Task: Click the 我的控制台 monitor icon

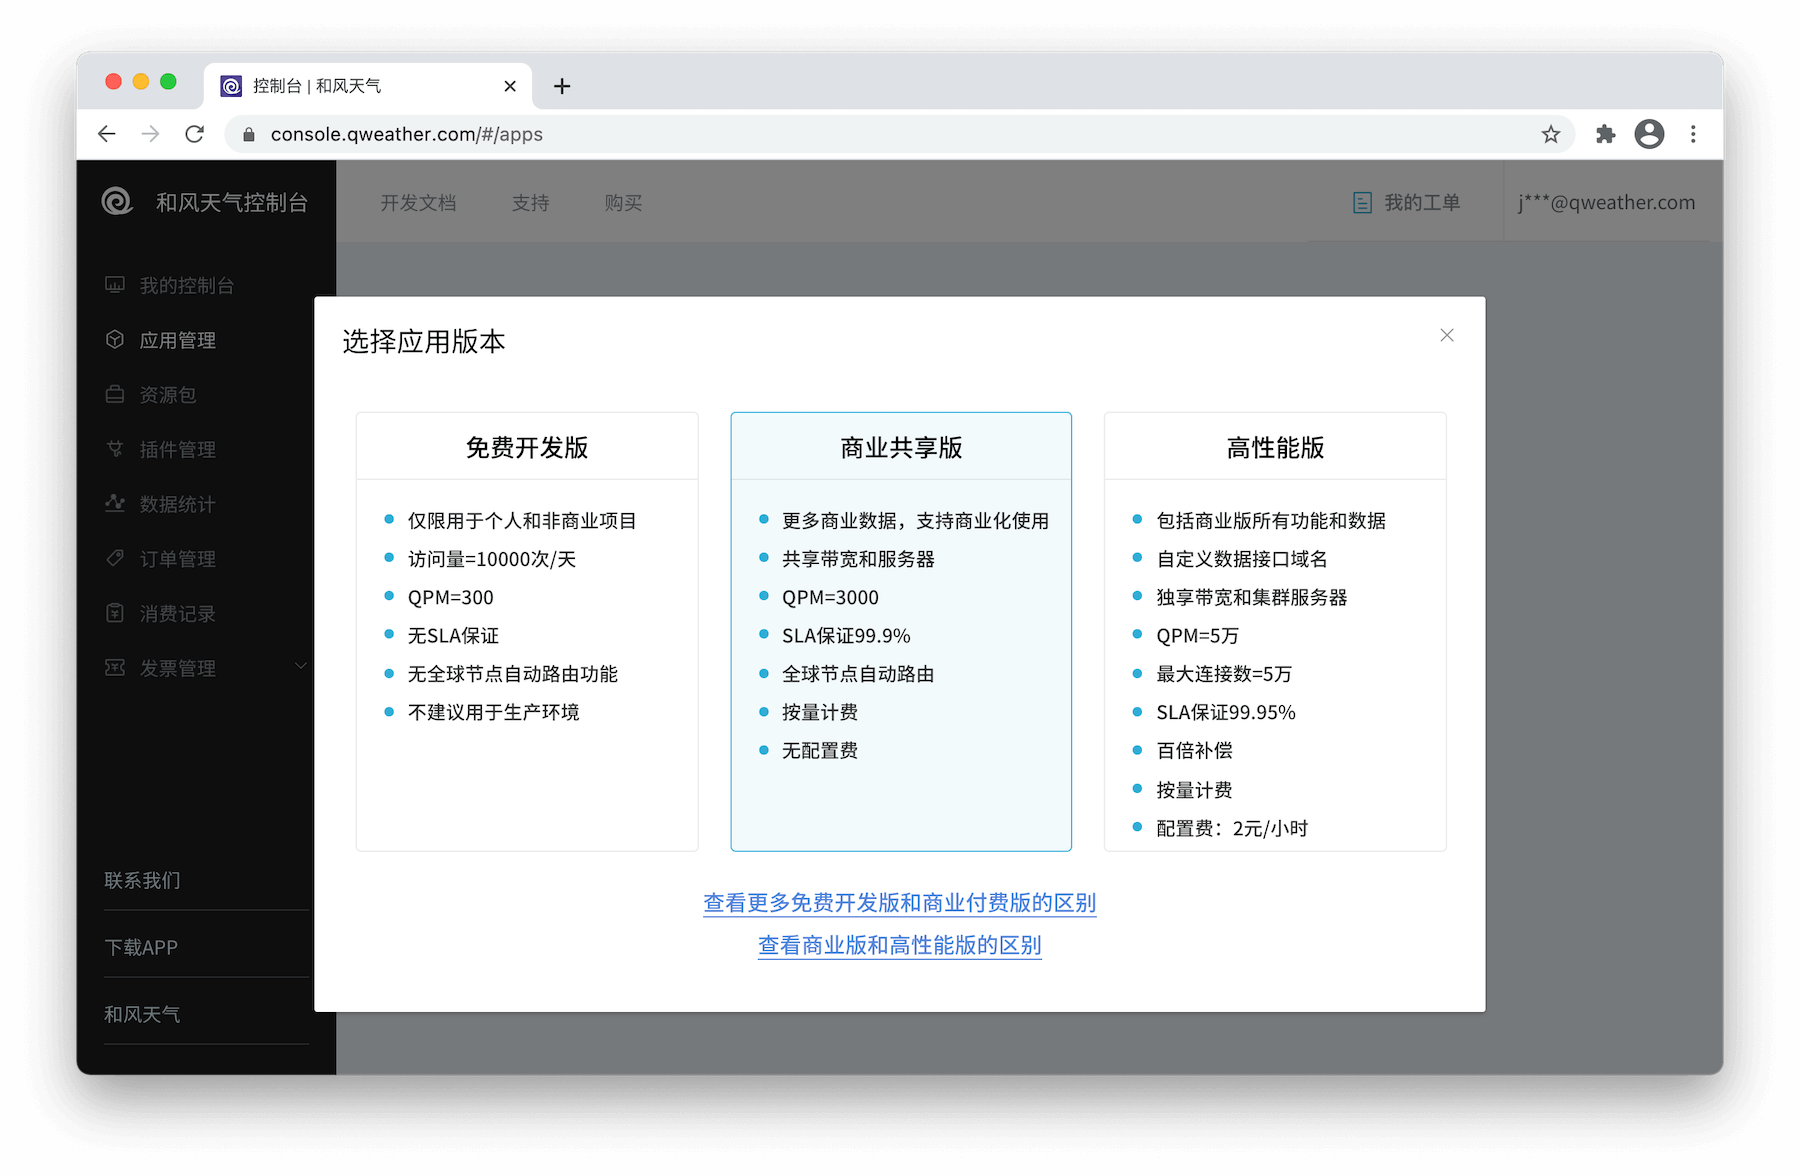Action: tap(115, 285)
